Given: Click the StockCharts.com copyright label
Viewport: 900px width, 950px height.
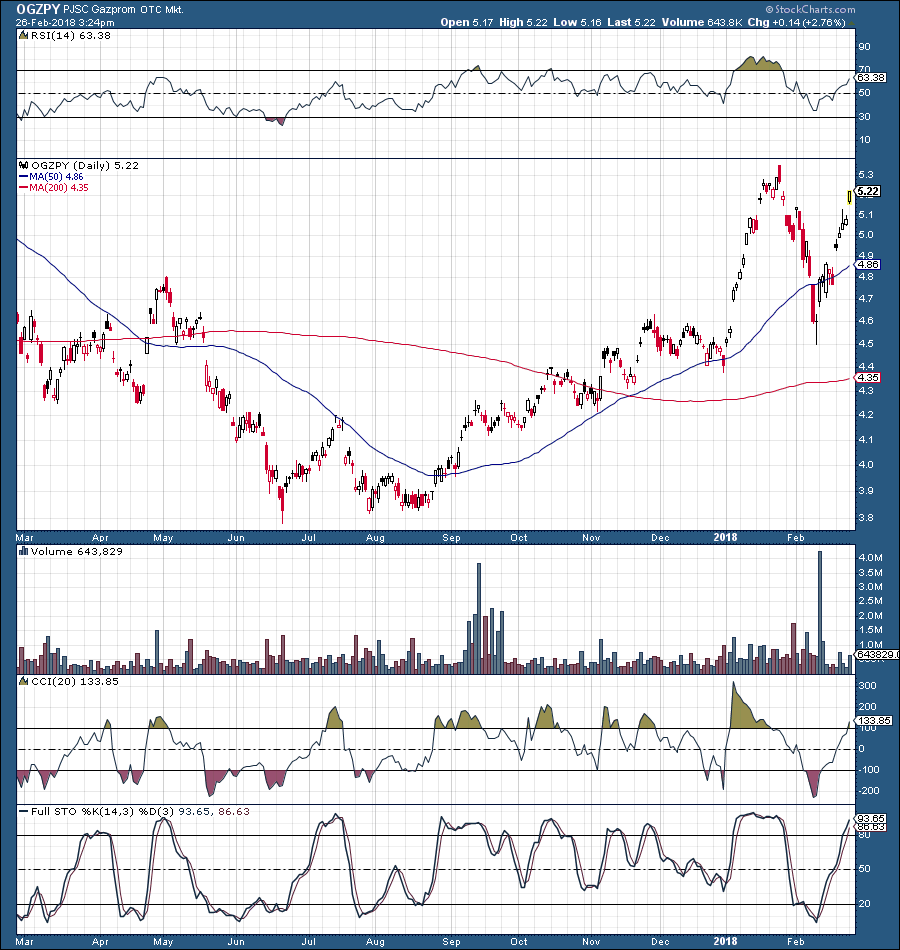Looking at the screenshot, I should click(810, 9).
